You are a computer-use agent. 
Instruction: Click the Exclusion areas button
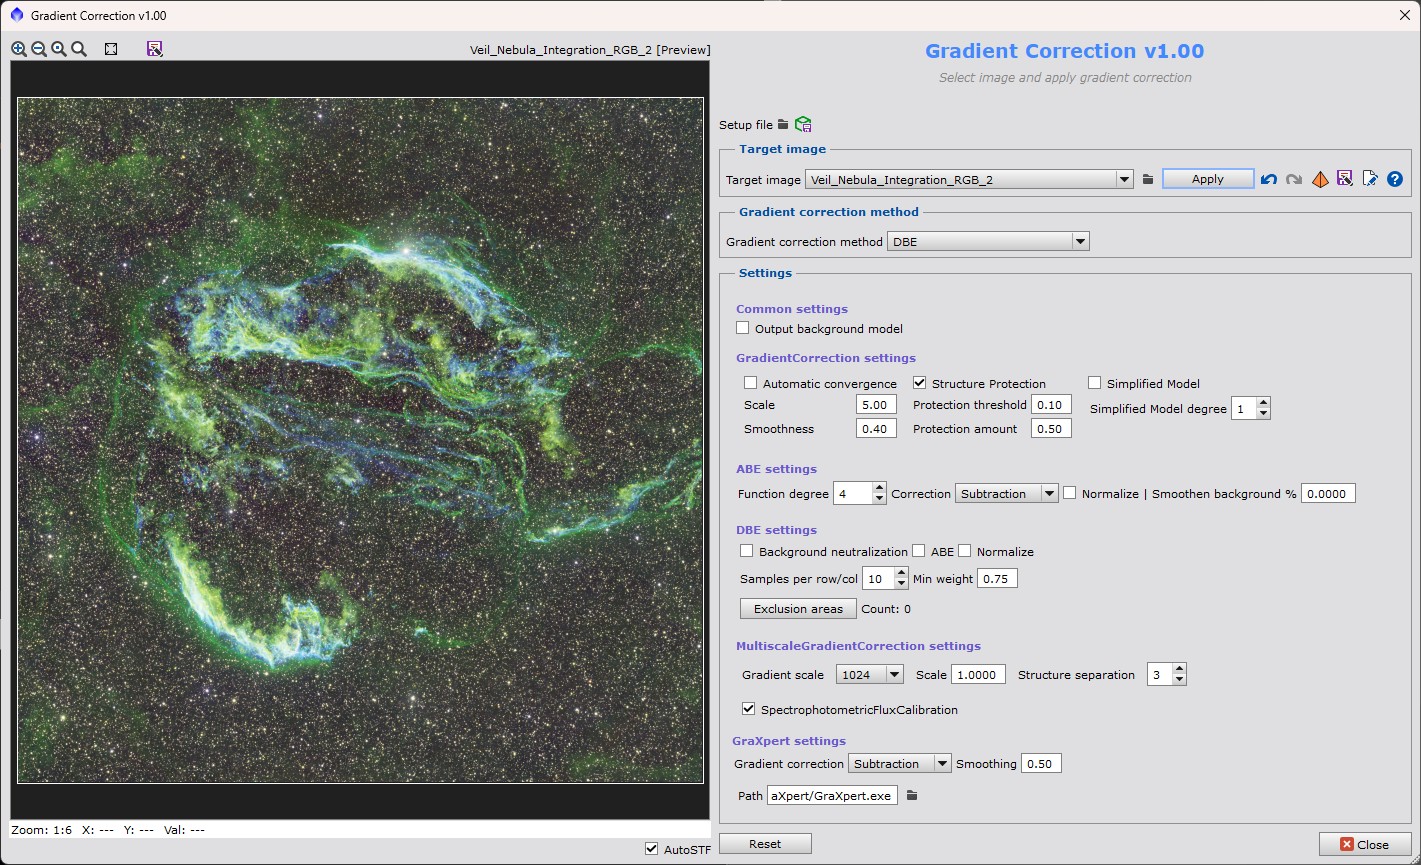798,609
